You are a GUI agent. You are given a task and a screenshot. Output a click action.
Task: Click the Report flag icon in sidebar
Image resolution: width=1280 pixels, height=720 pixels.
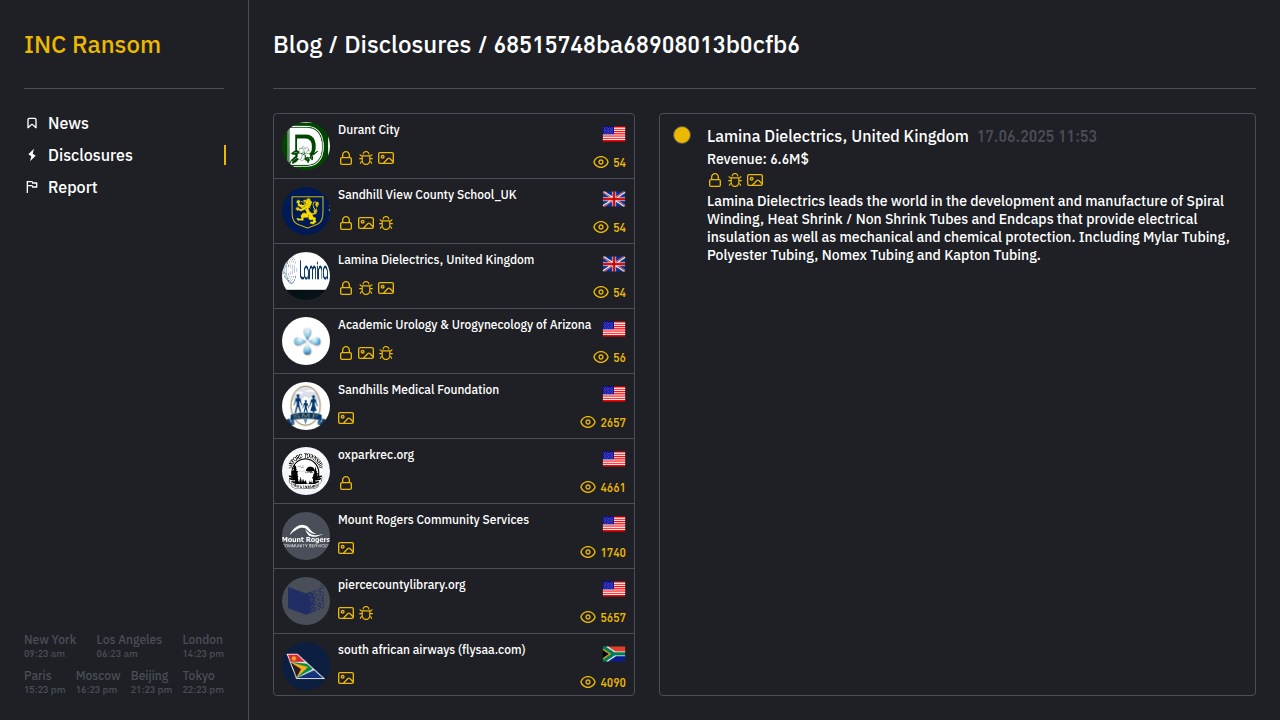tap(32, 187)
